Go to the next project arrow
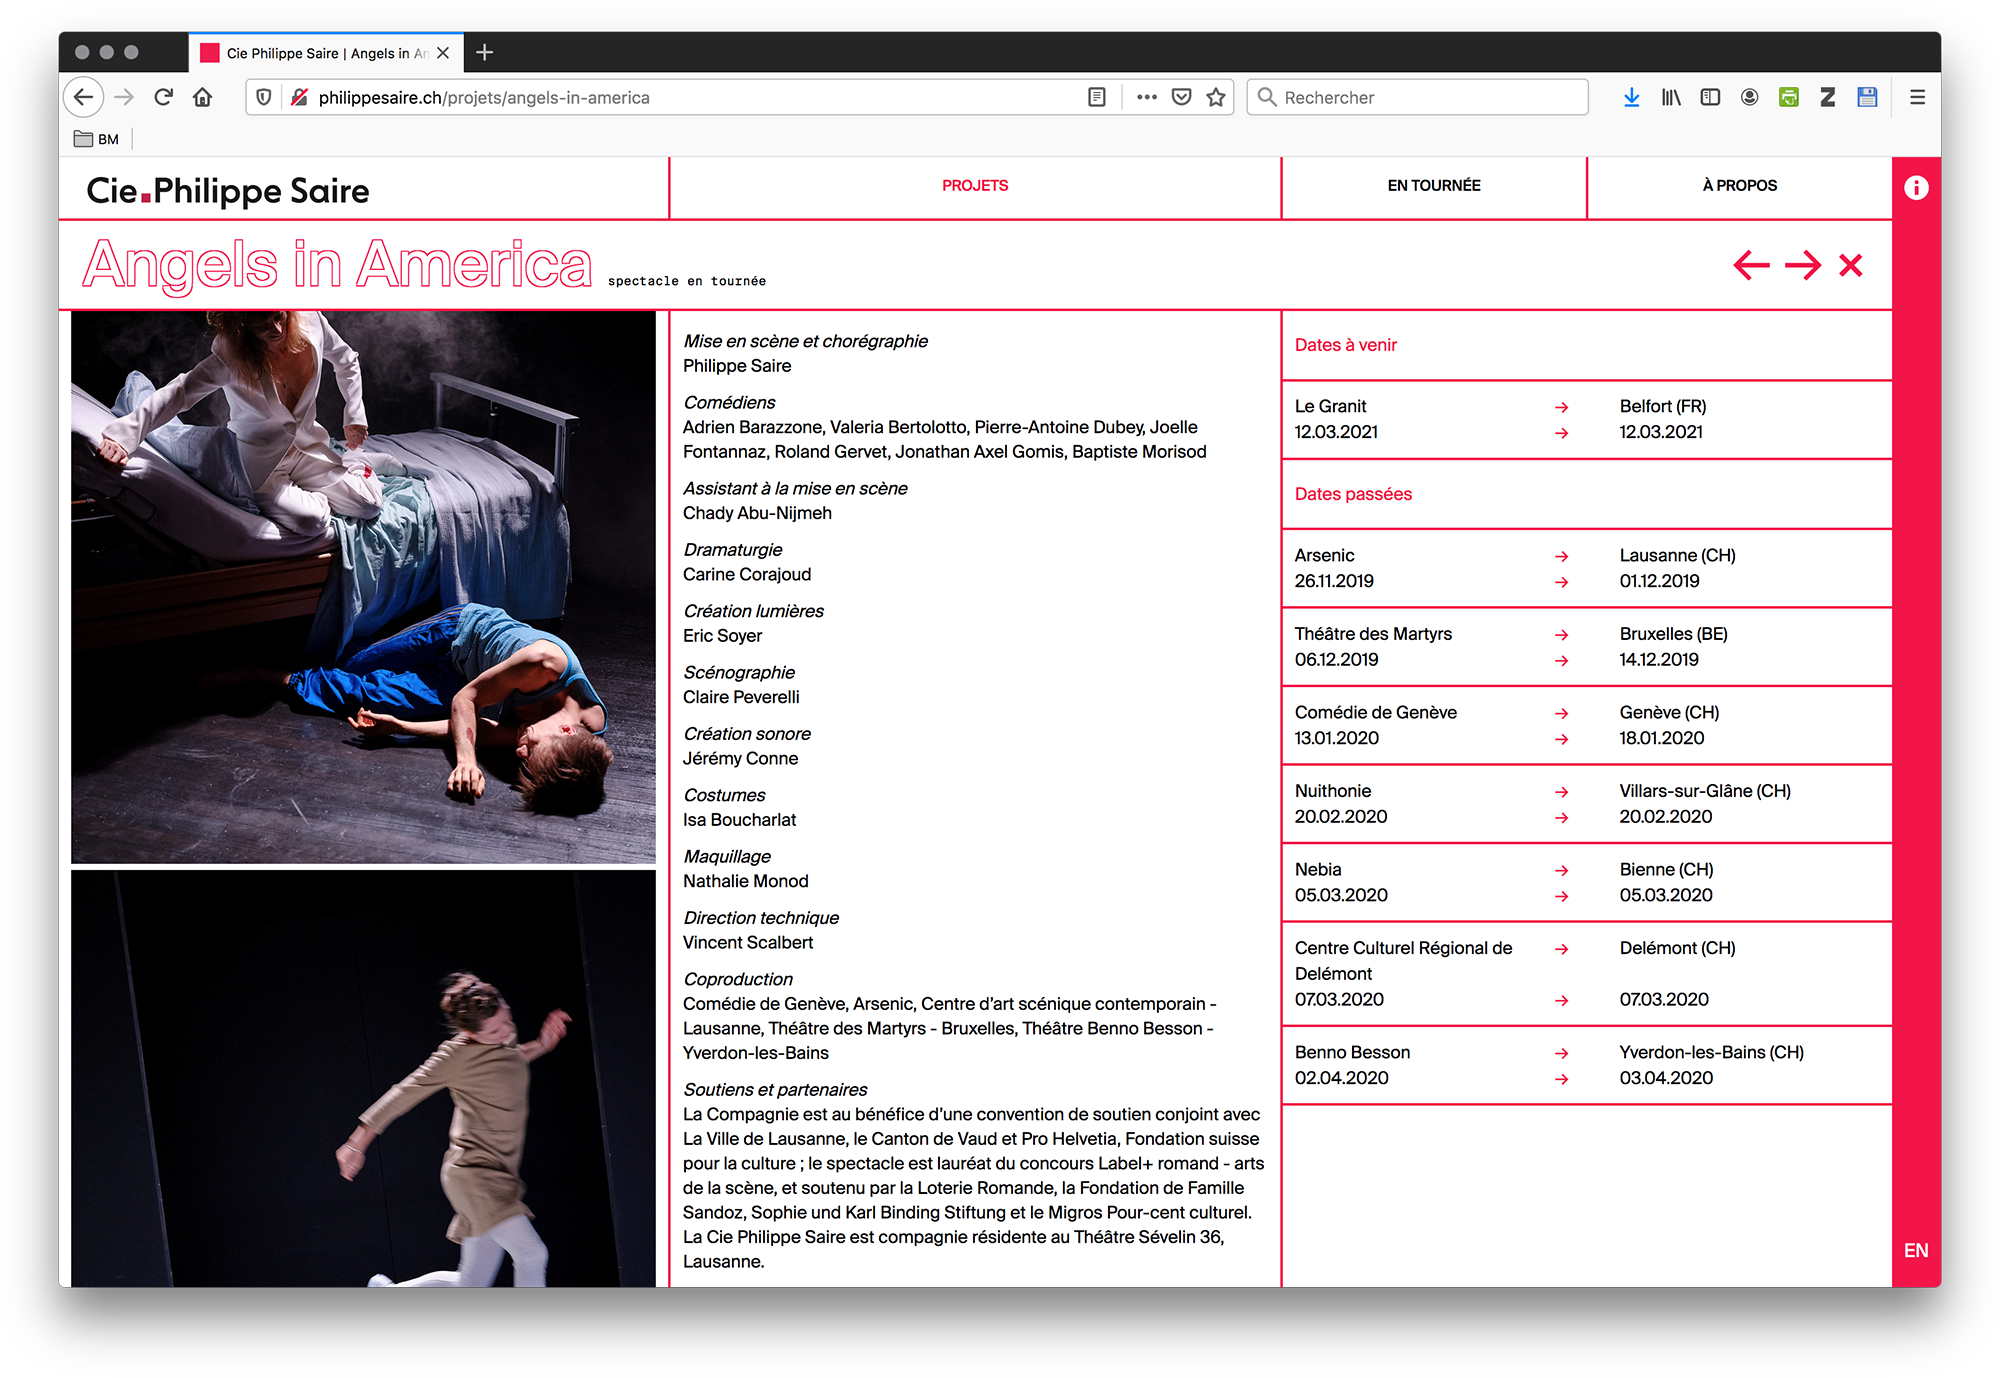2000x1378 pixels. (1803, 265)
